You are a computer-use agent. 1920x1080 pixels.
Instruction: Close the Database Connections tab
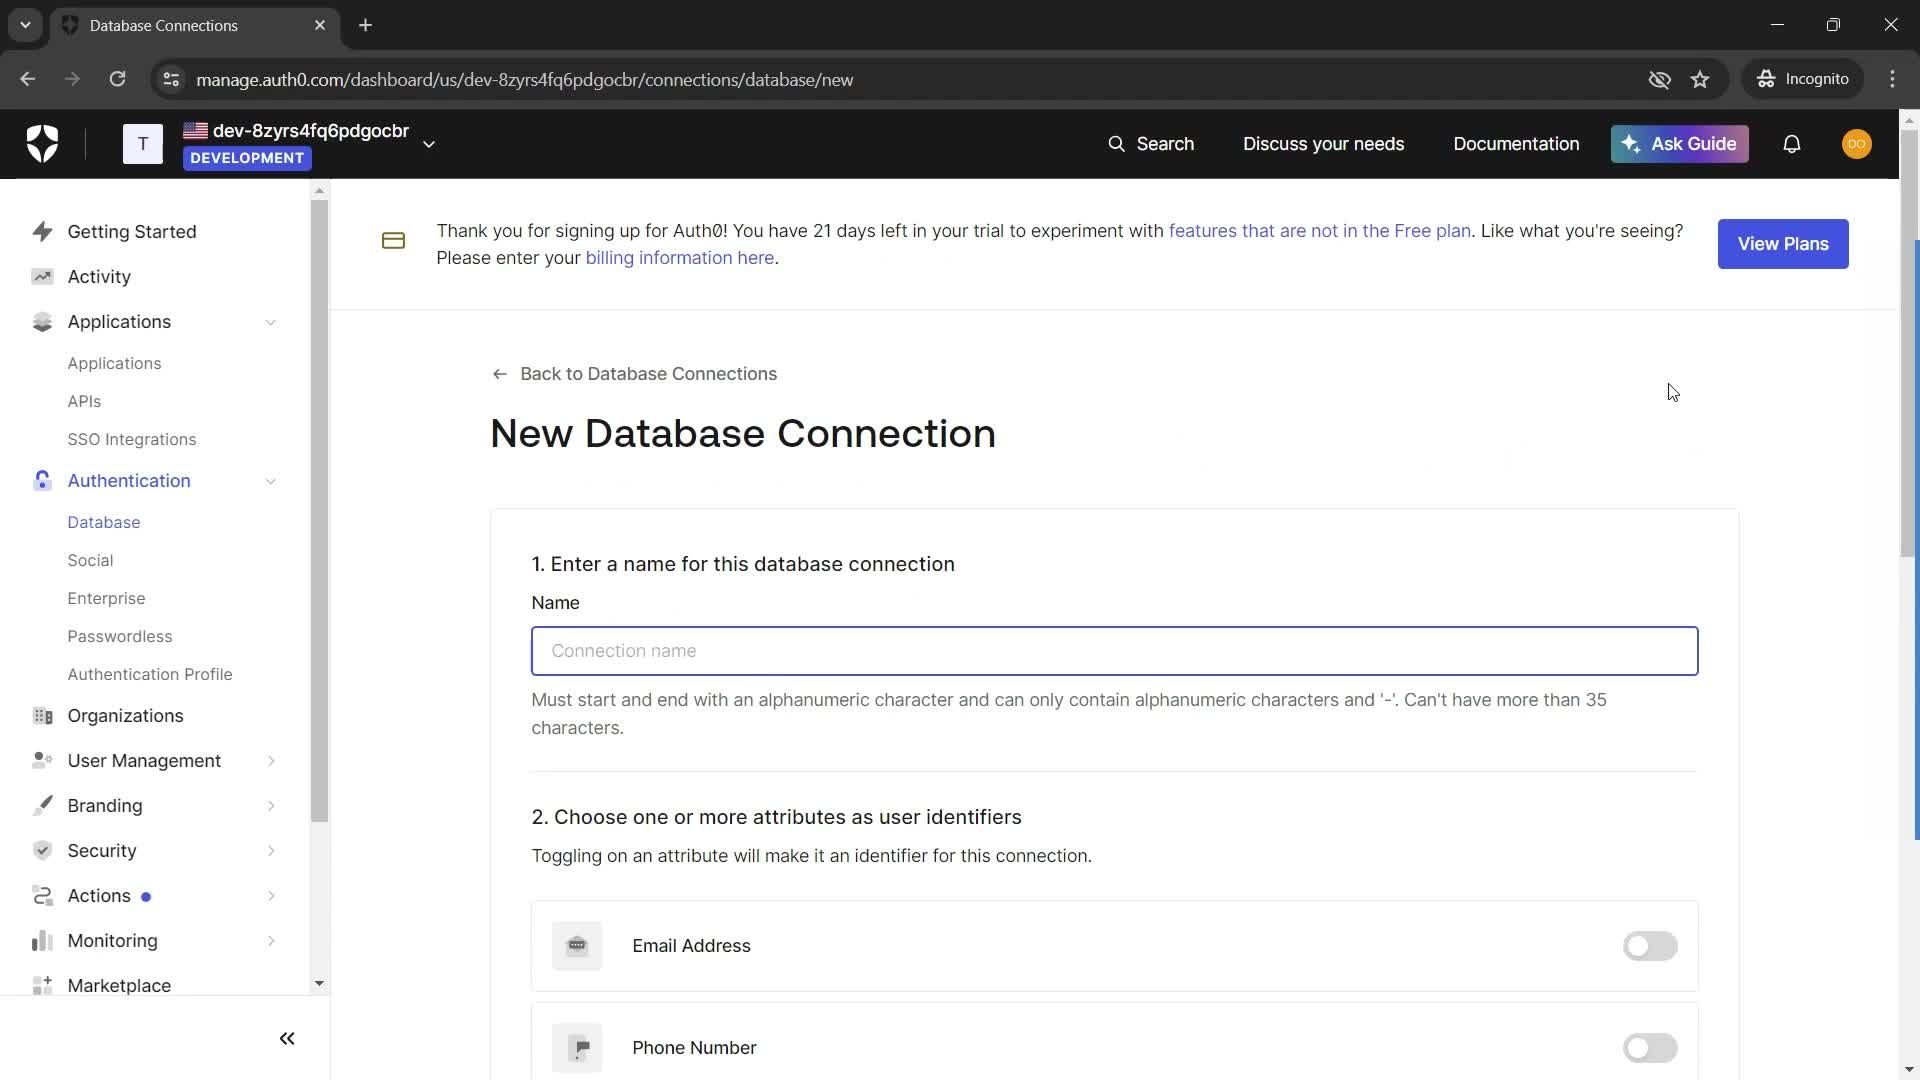tap(320, 25)
